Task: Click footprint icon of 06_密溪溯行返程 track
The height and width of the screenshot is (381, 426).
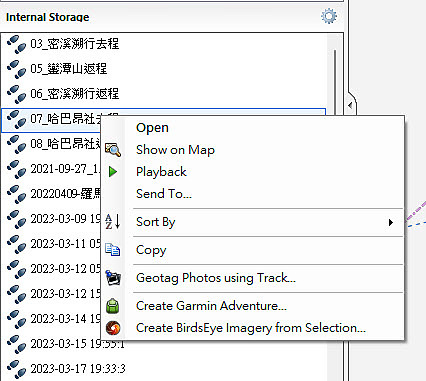Action: 16,94
